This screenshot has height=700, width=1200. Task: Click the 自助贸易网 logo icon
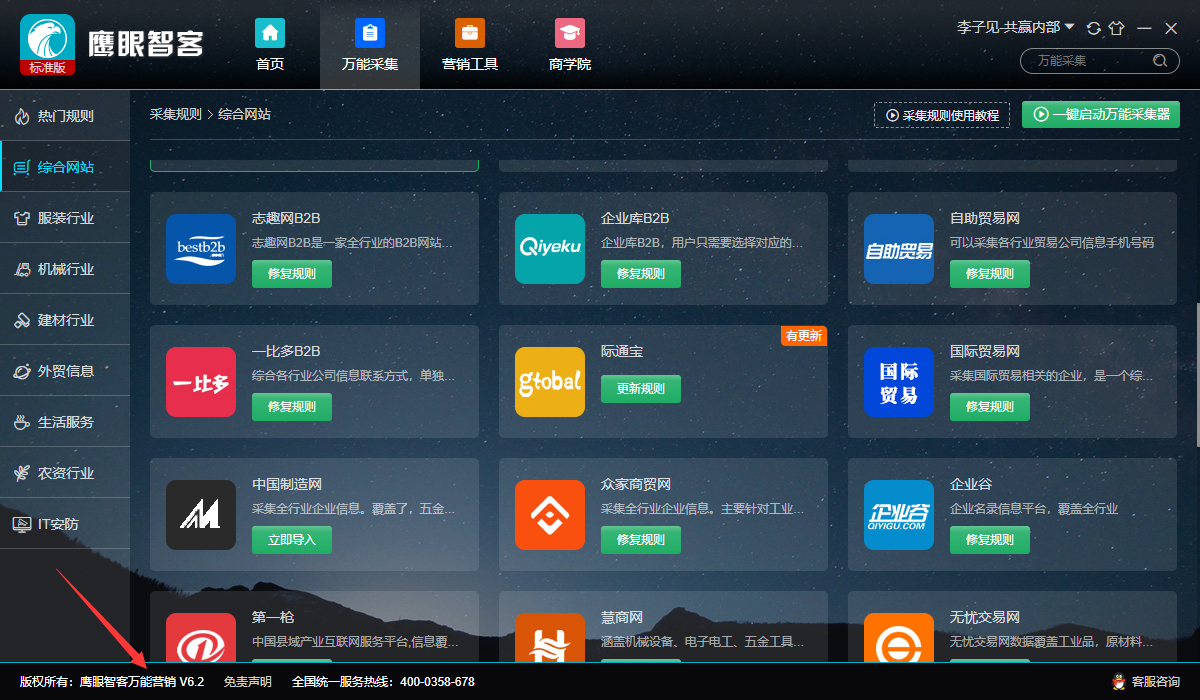[x=899, y=249]
